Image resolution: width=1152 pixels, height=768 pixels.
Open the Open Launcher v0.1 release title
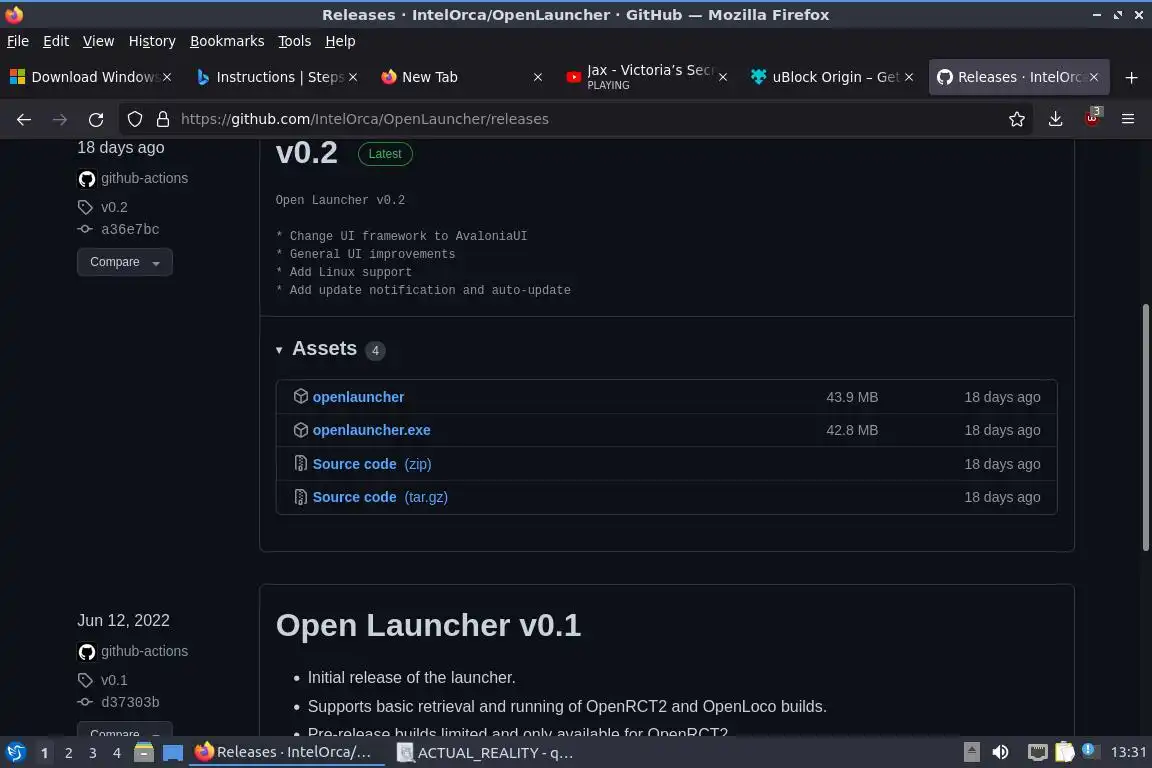click(x=428, y=625)
